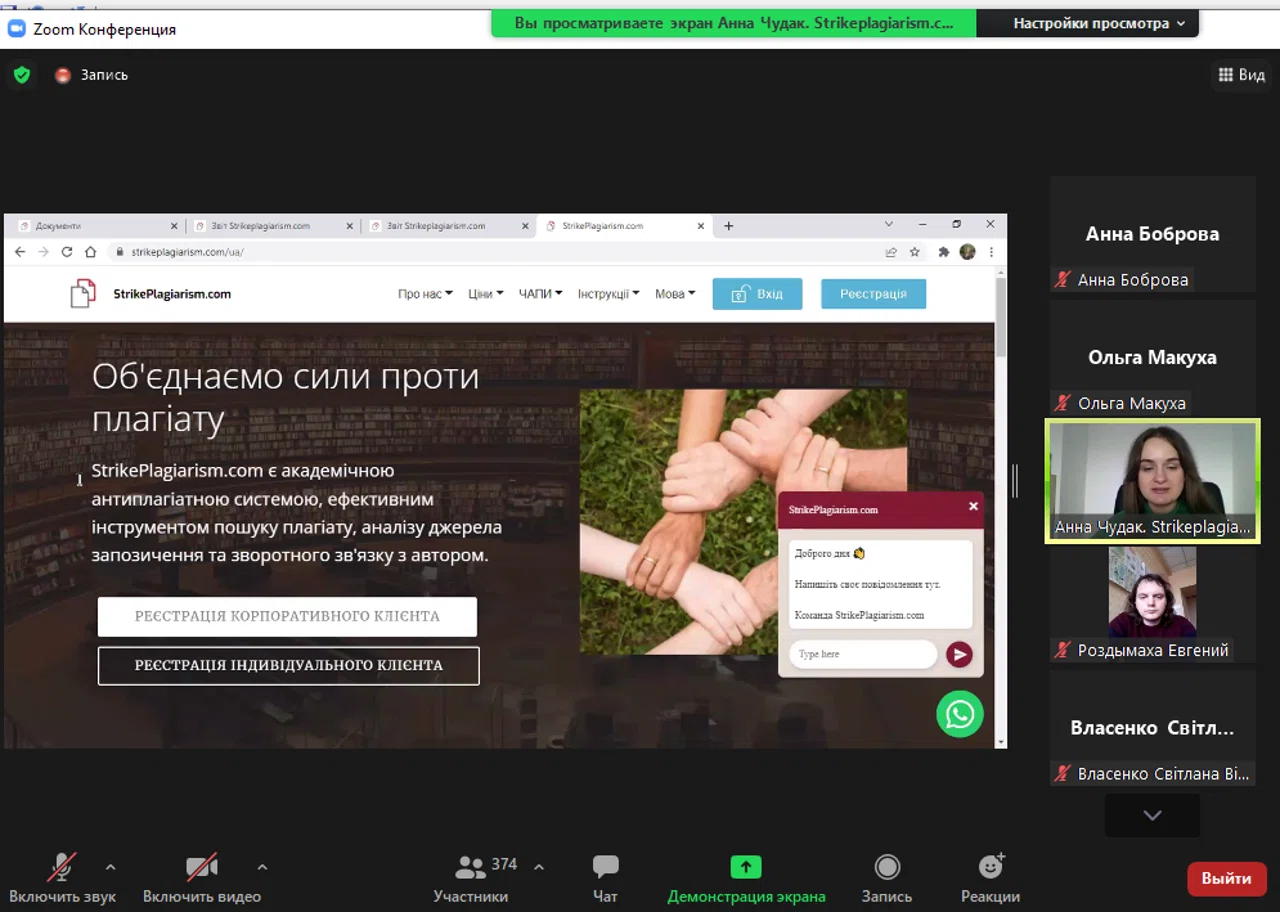
Task: Send chat message with arrow button
Action: click(x=959, y=654)
